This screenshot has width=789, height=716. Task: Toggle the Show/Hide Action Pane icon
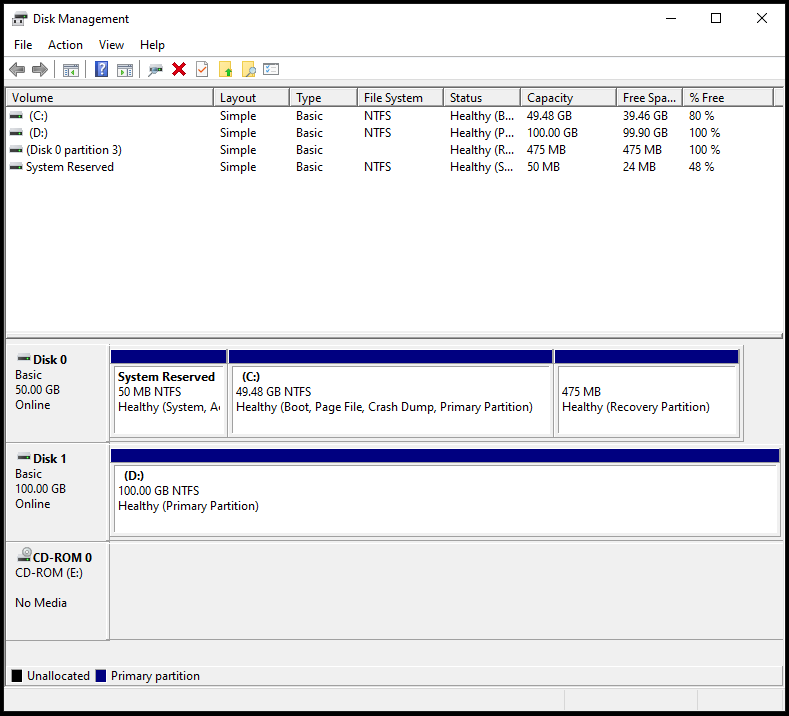click(x=125, y=70)
